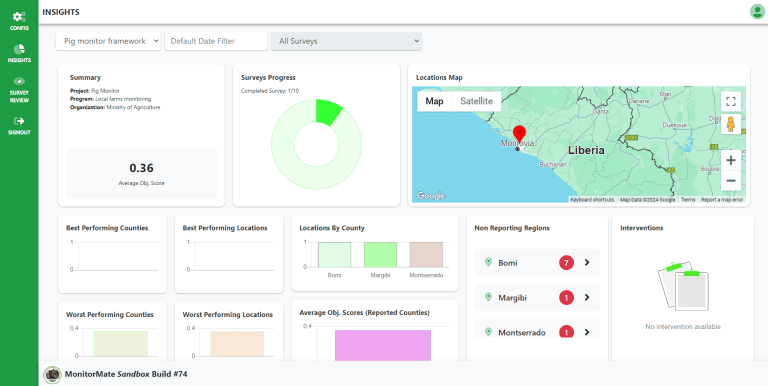Image resolution: width=768 pixels, height=386 pixels.
Task: Expand the Bomi region chevron
Action: [x=587, y=263]
